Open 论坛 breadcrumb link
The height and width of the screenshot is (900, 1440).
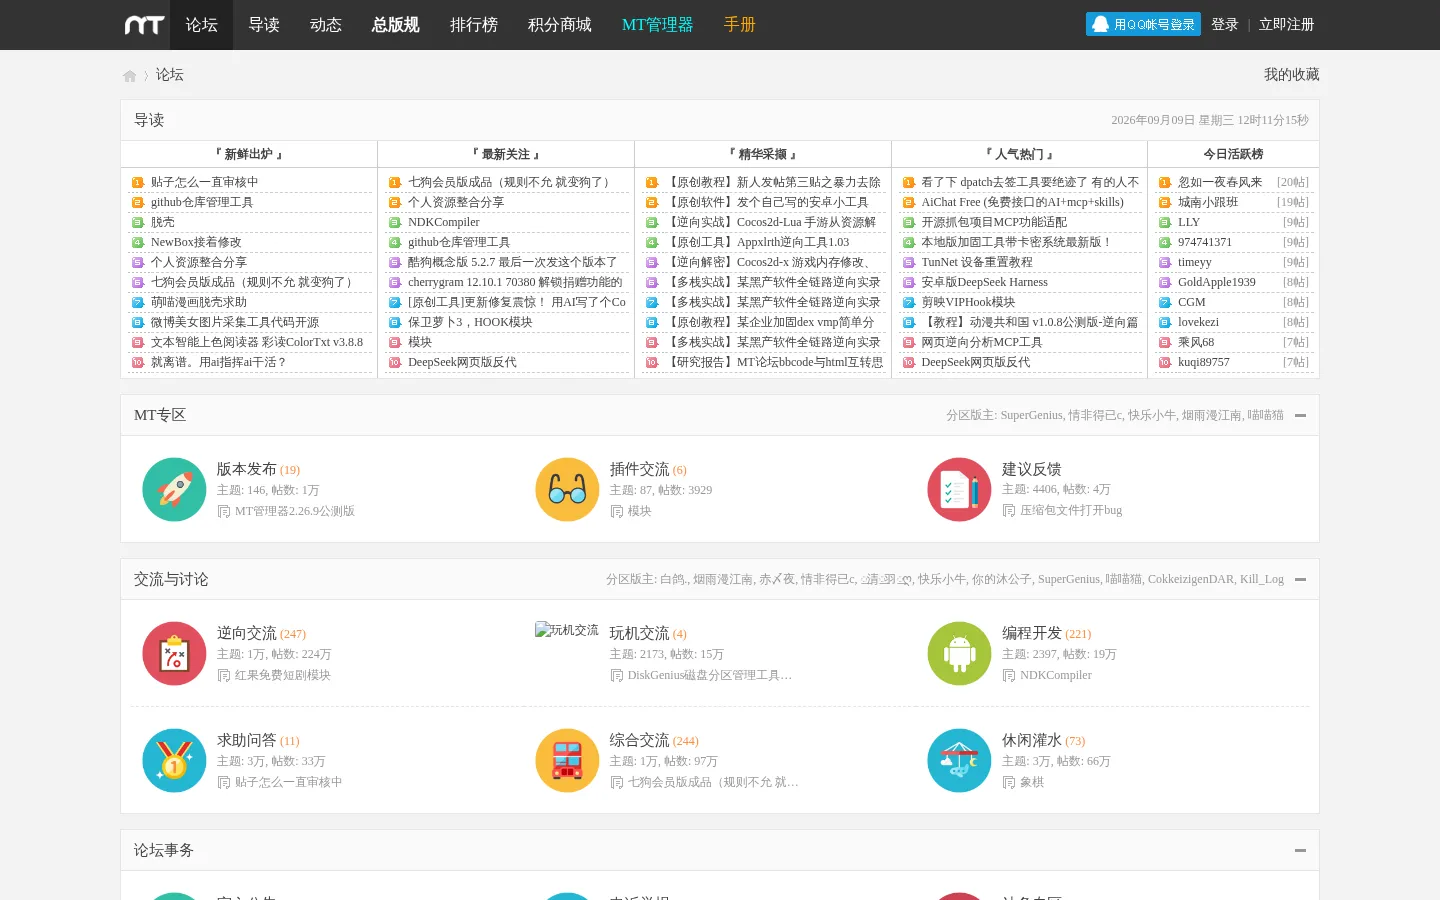tap(170, 75)
